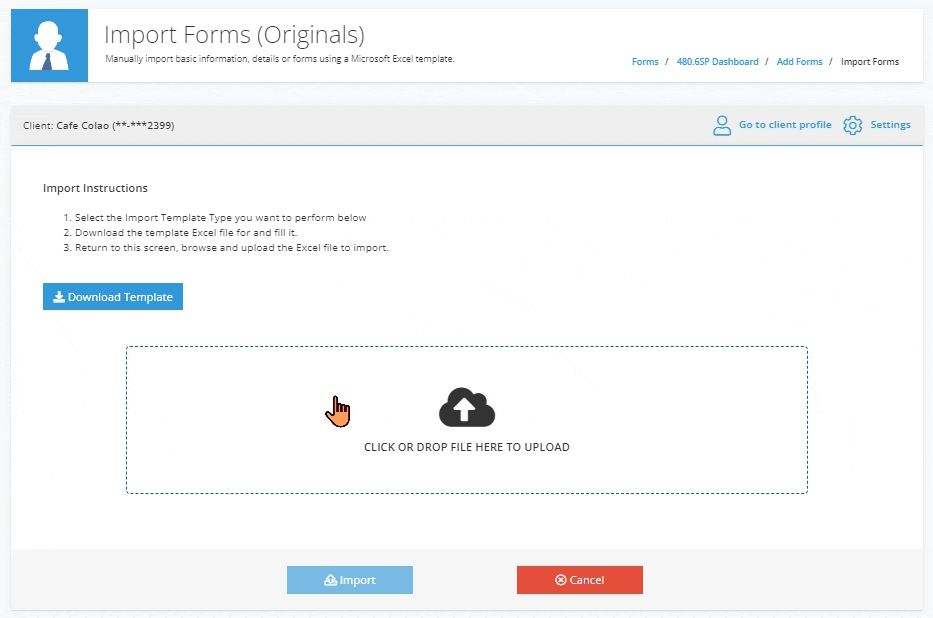Click the Import button
Image resolution: width=933 pixels, height=618 pixels.
[350, 580]
